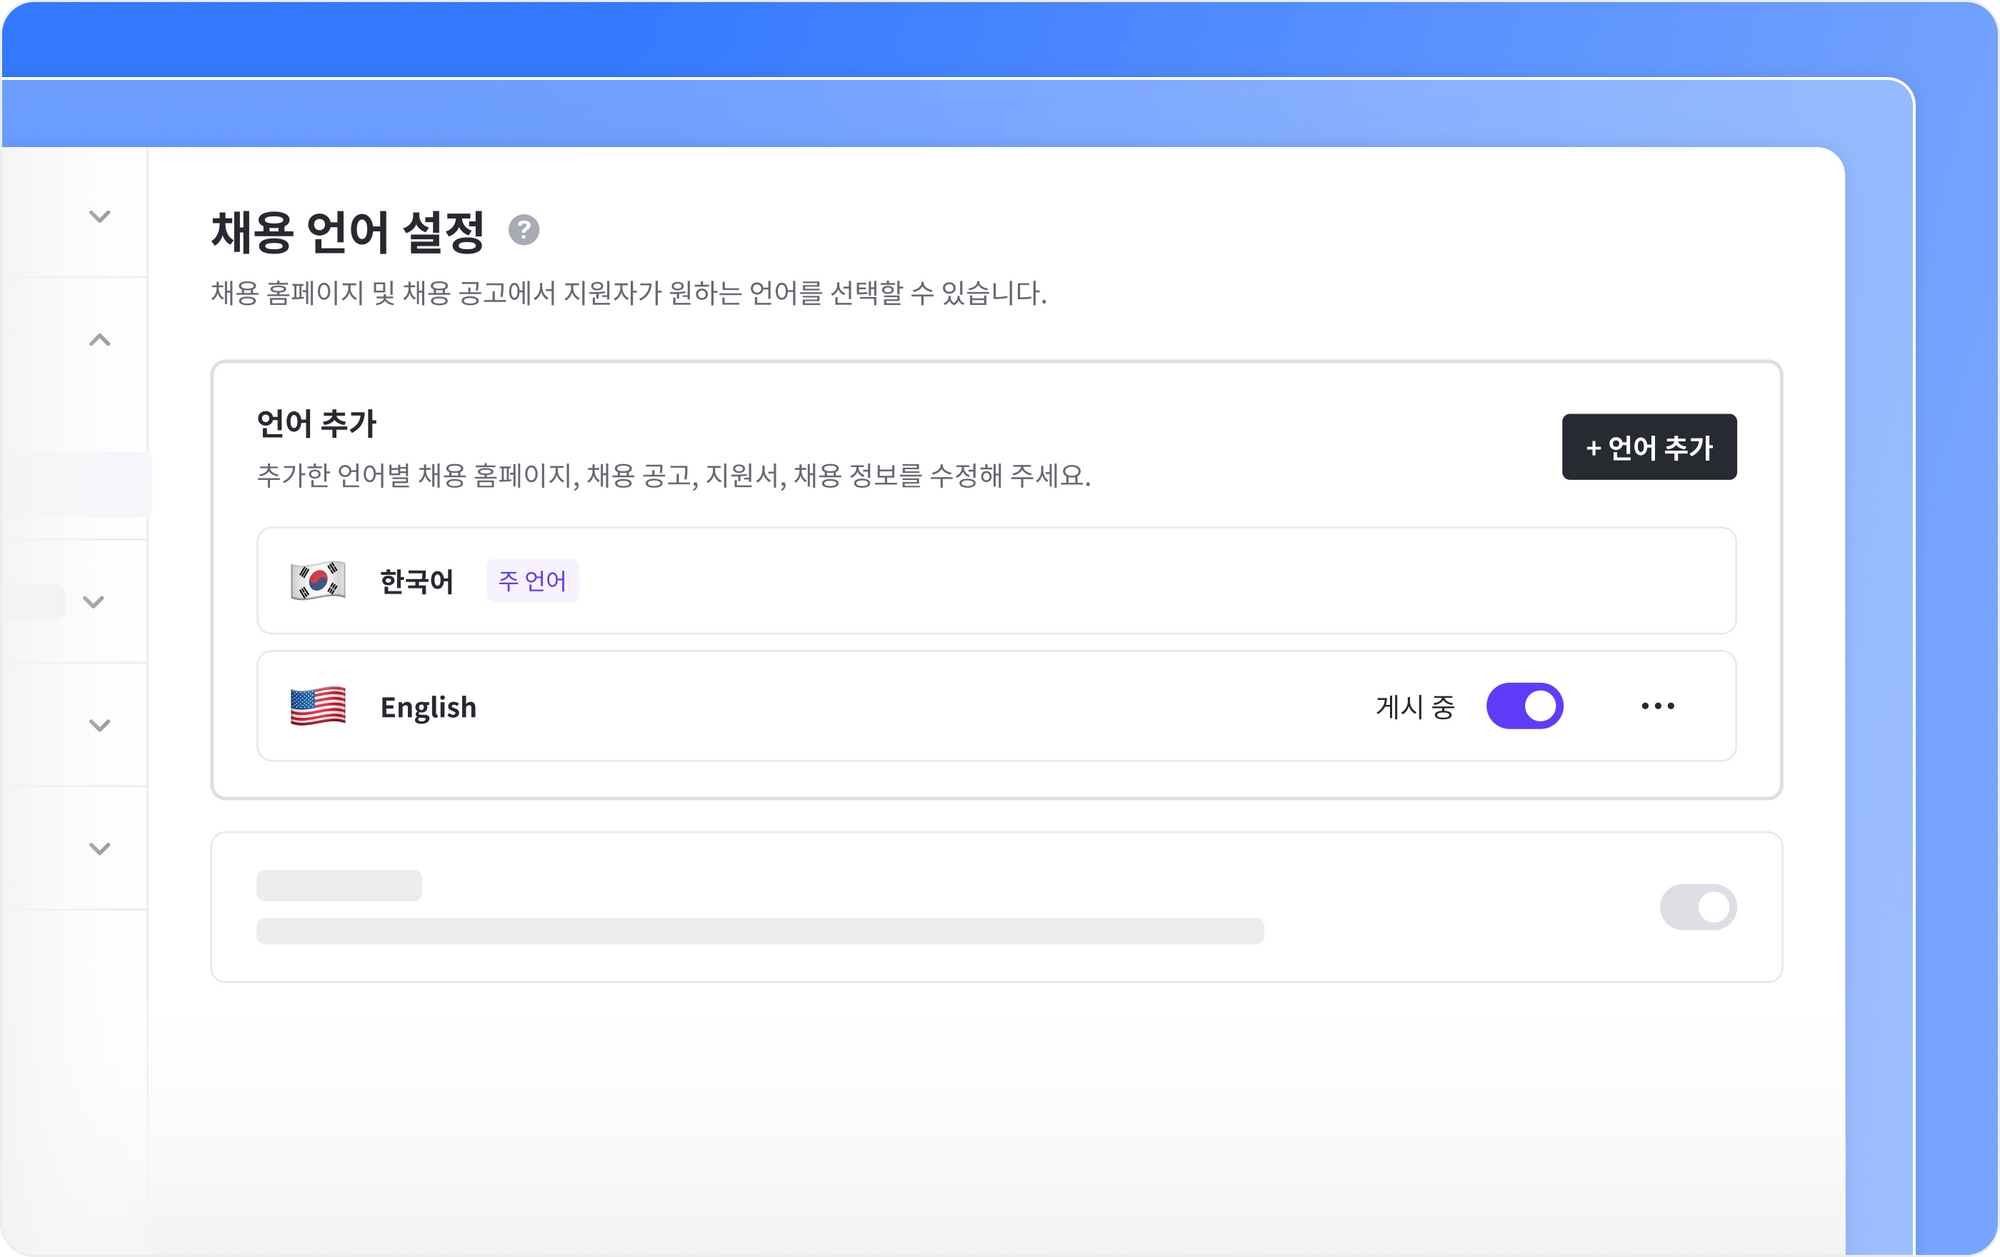Click the 주 언어 badge

coord(532,581)
